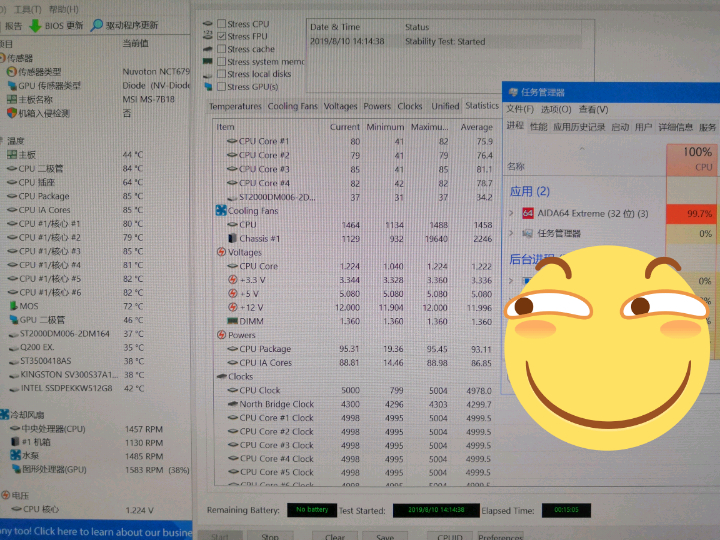Click the Stop button
Viewport: 720px width, 540px height.
click(270, 536)
